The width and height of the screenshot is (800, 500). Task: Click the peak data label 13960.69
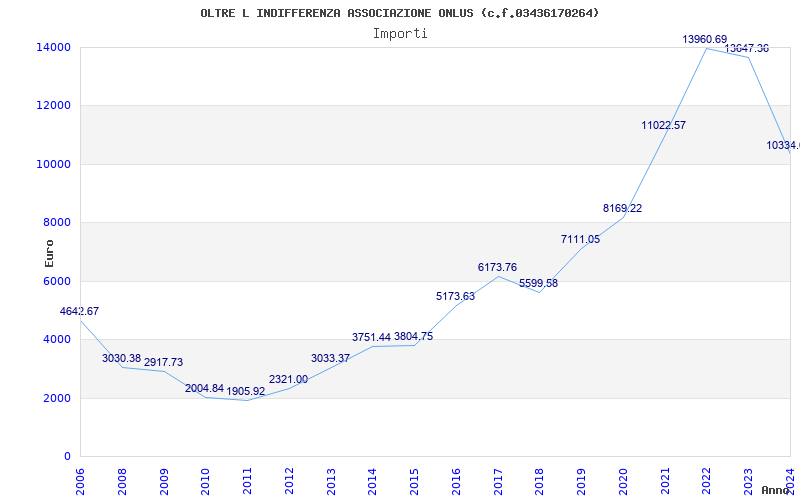[x=705, y=39]
